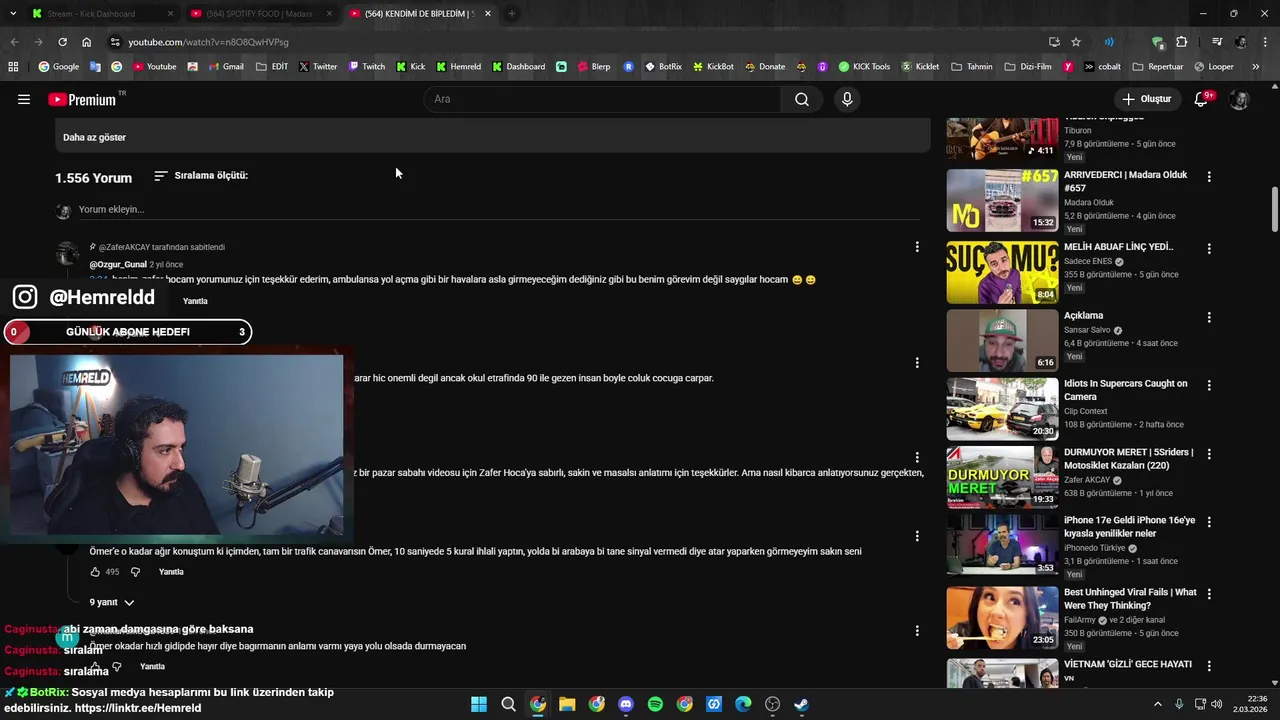Open the Tahmin bookmarks folder

click(x=972, y=67)
